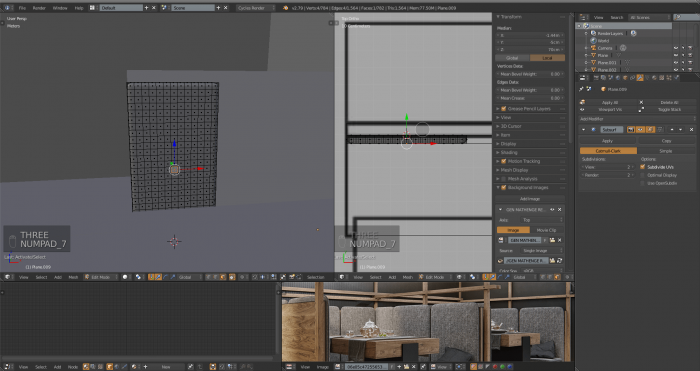
Task: Hide Camera via its outliner eye icon
Action: pos(676,48)
